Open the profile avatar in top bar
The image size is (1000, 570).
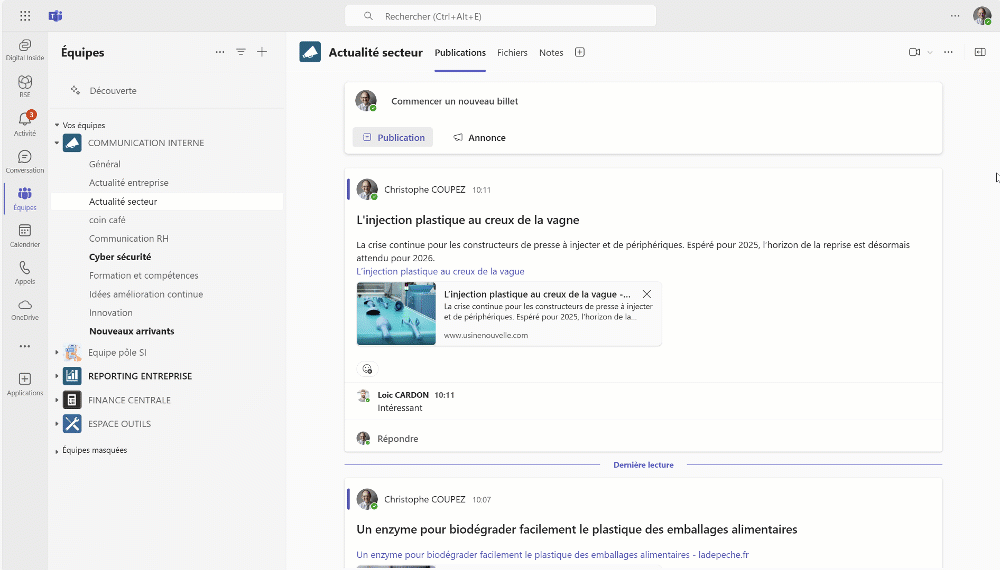click(x=982, y=16)
